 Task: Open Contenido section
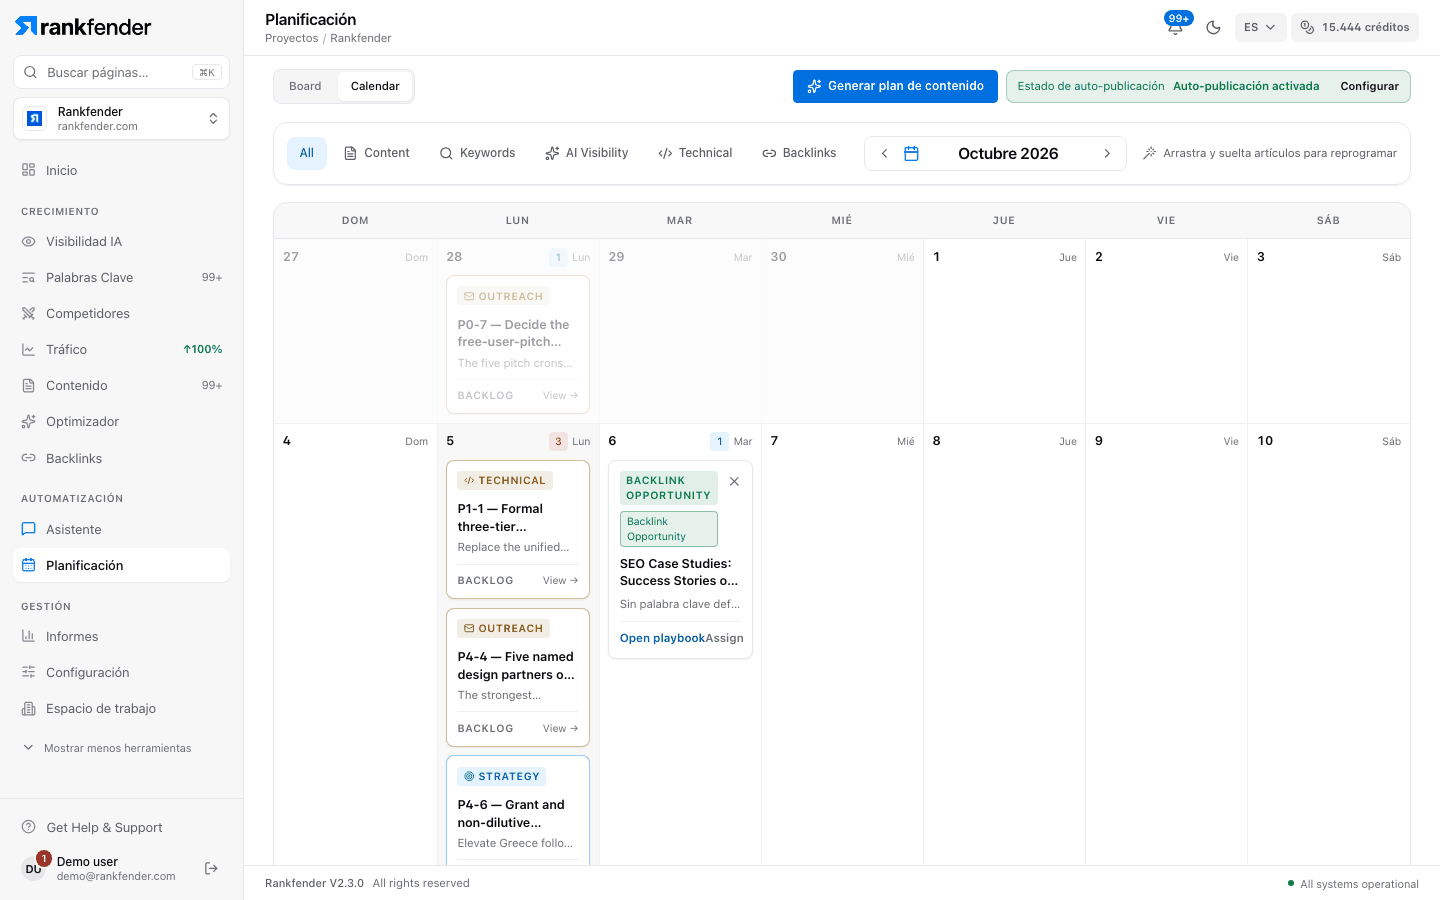(x=122, y=385)
